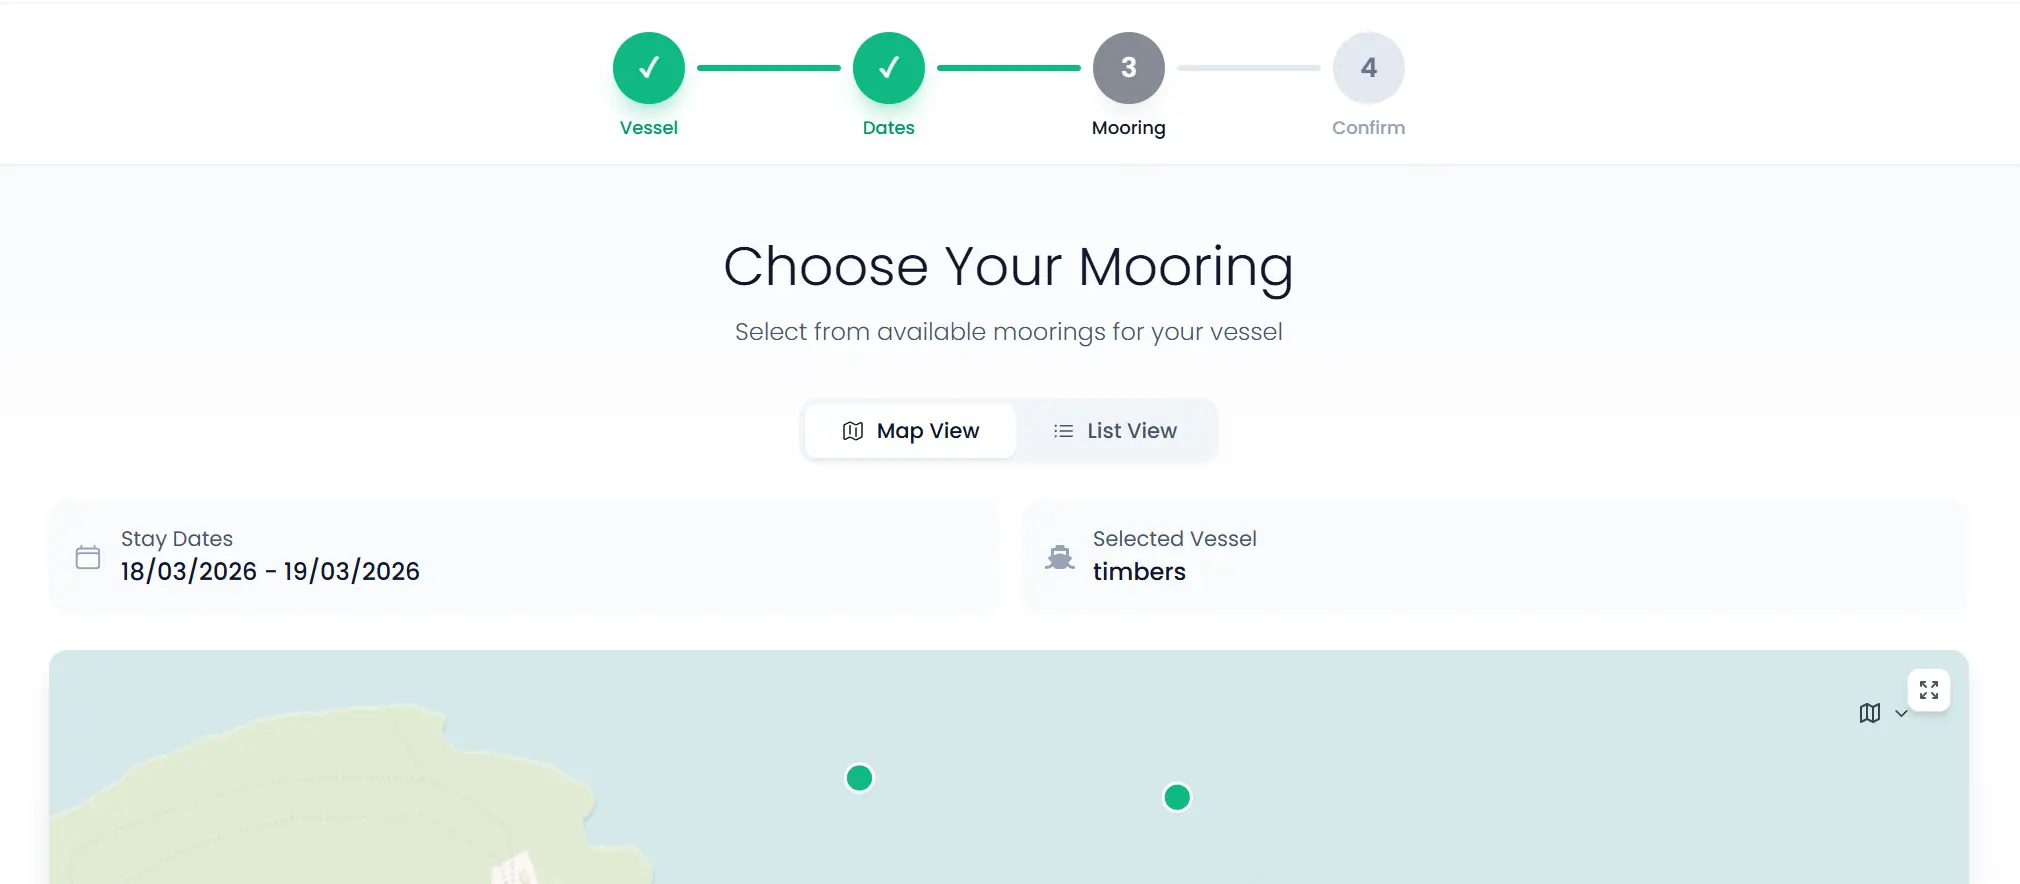Click the Vessel step label
Image resolution: width=2020 pixels, height=884 pixels.
(x=648, y=127)
